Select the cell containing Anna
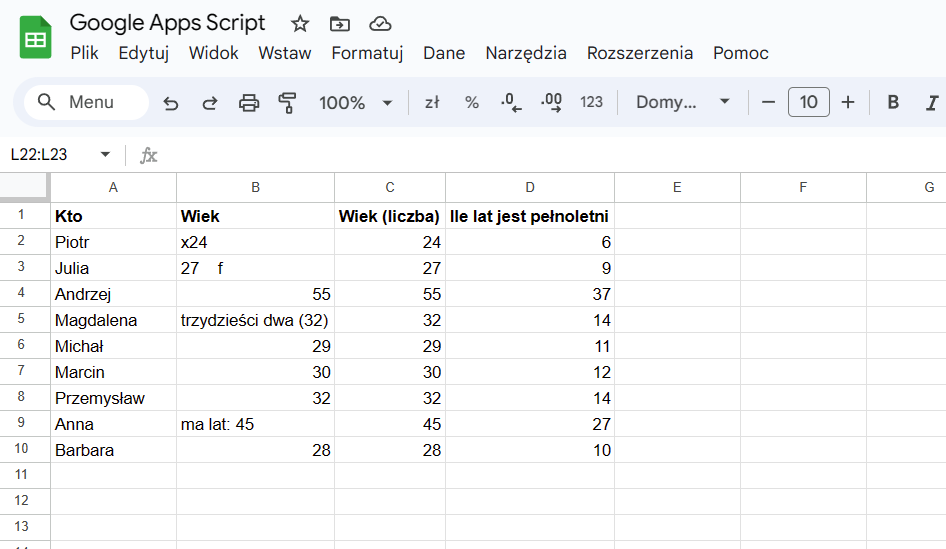Viewport: 946px width, 549px height. tap(113, 424)
